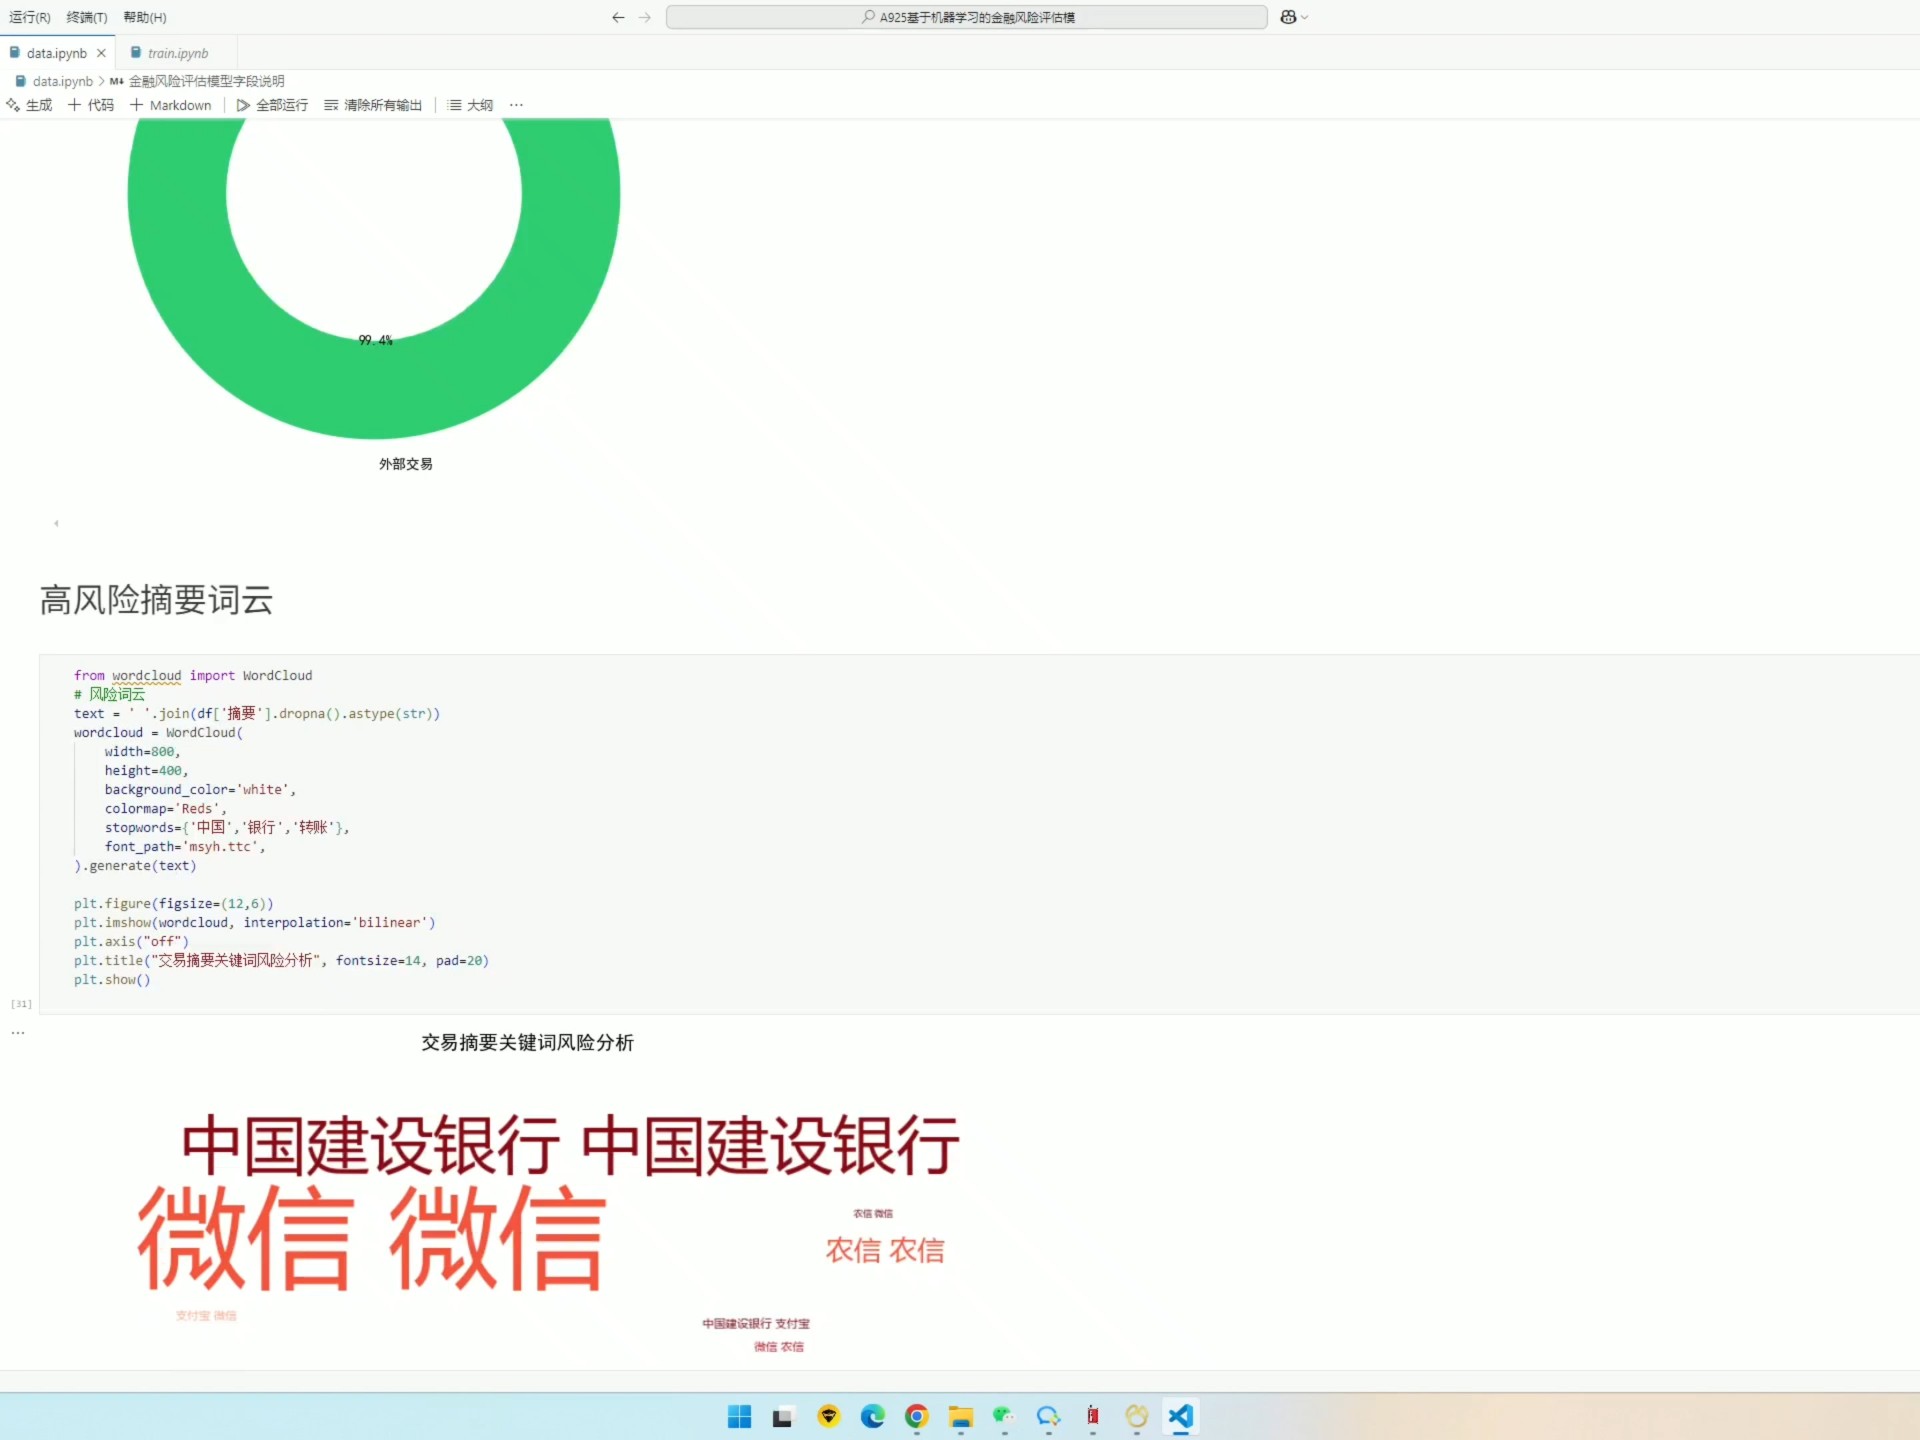
Task: Open the 帮助(H) menu
Action: point(145,17)
